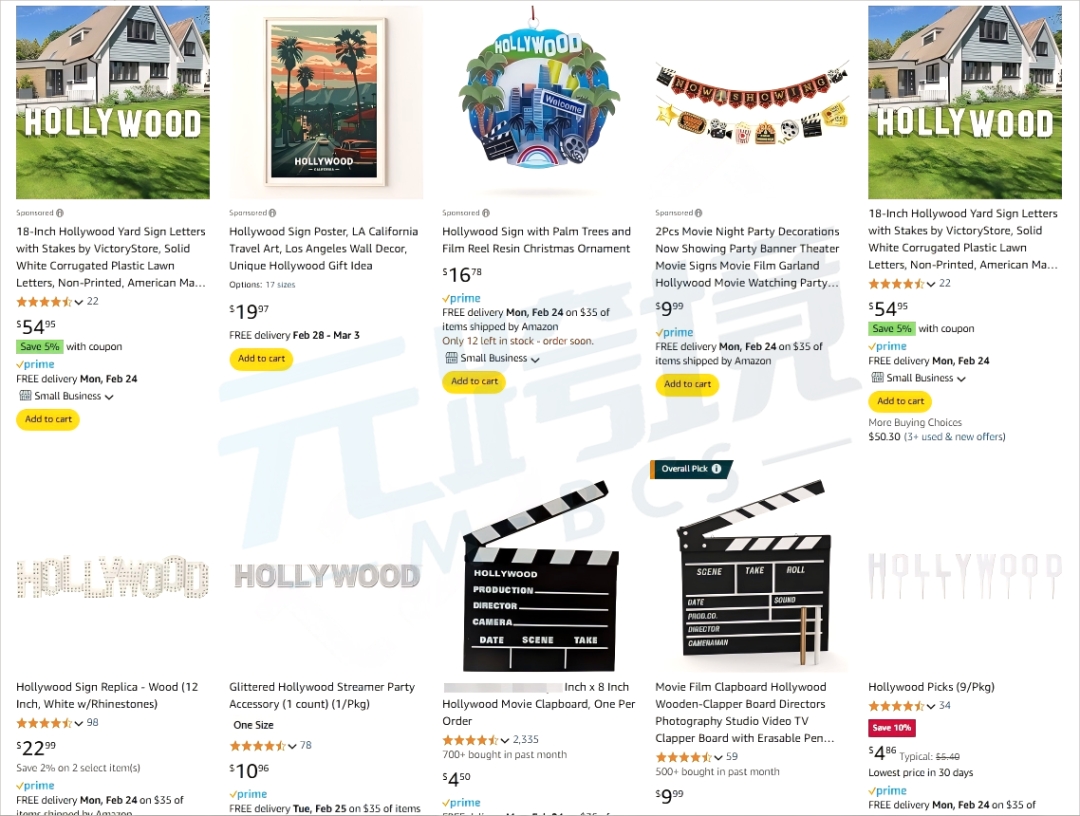The image size is (1080, 816).
Task: Open the 17 sizes options link
Action: click(x=280, y=285)
